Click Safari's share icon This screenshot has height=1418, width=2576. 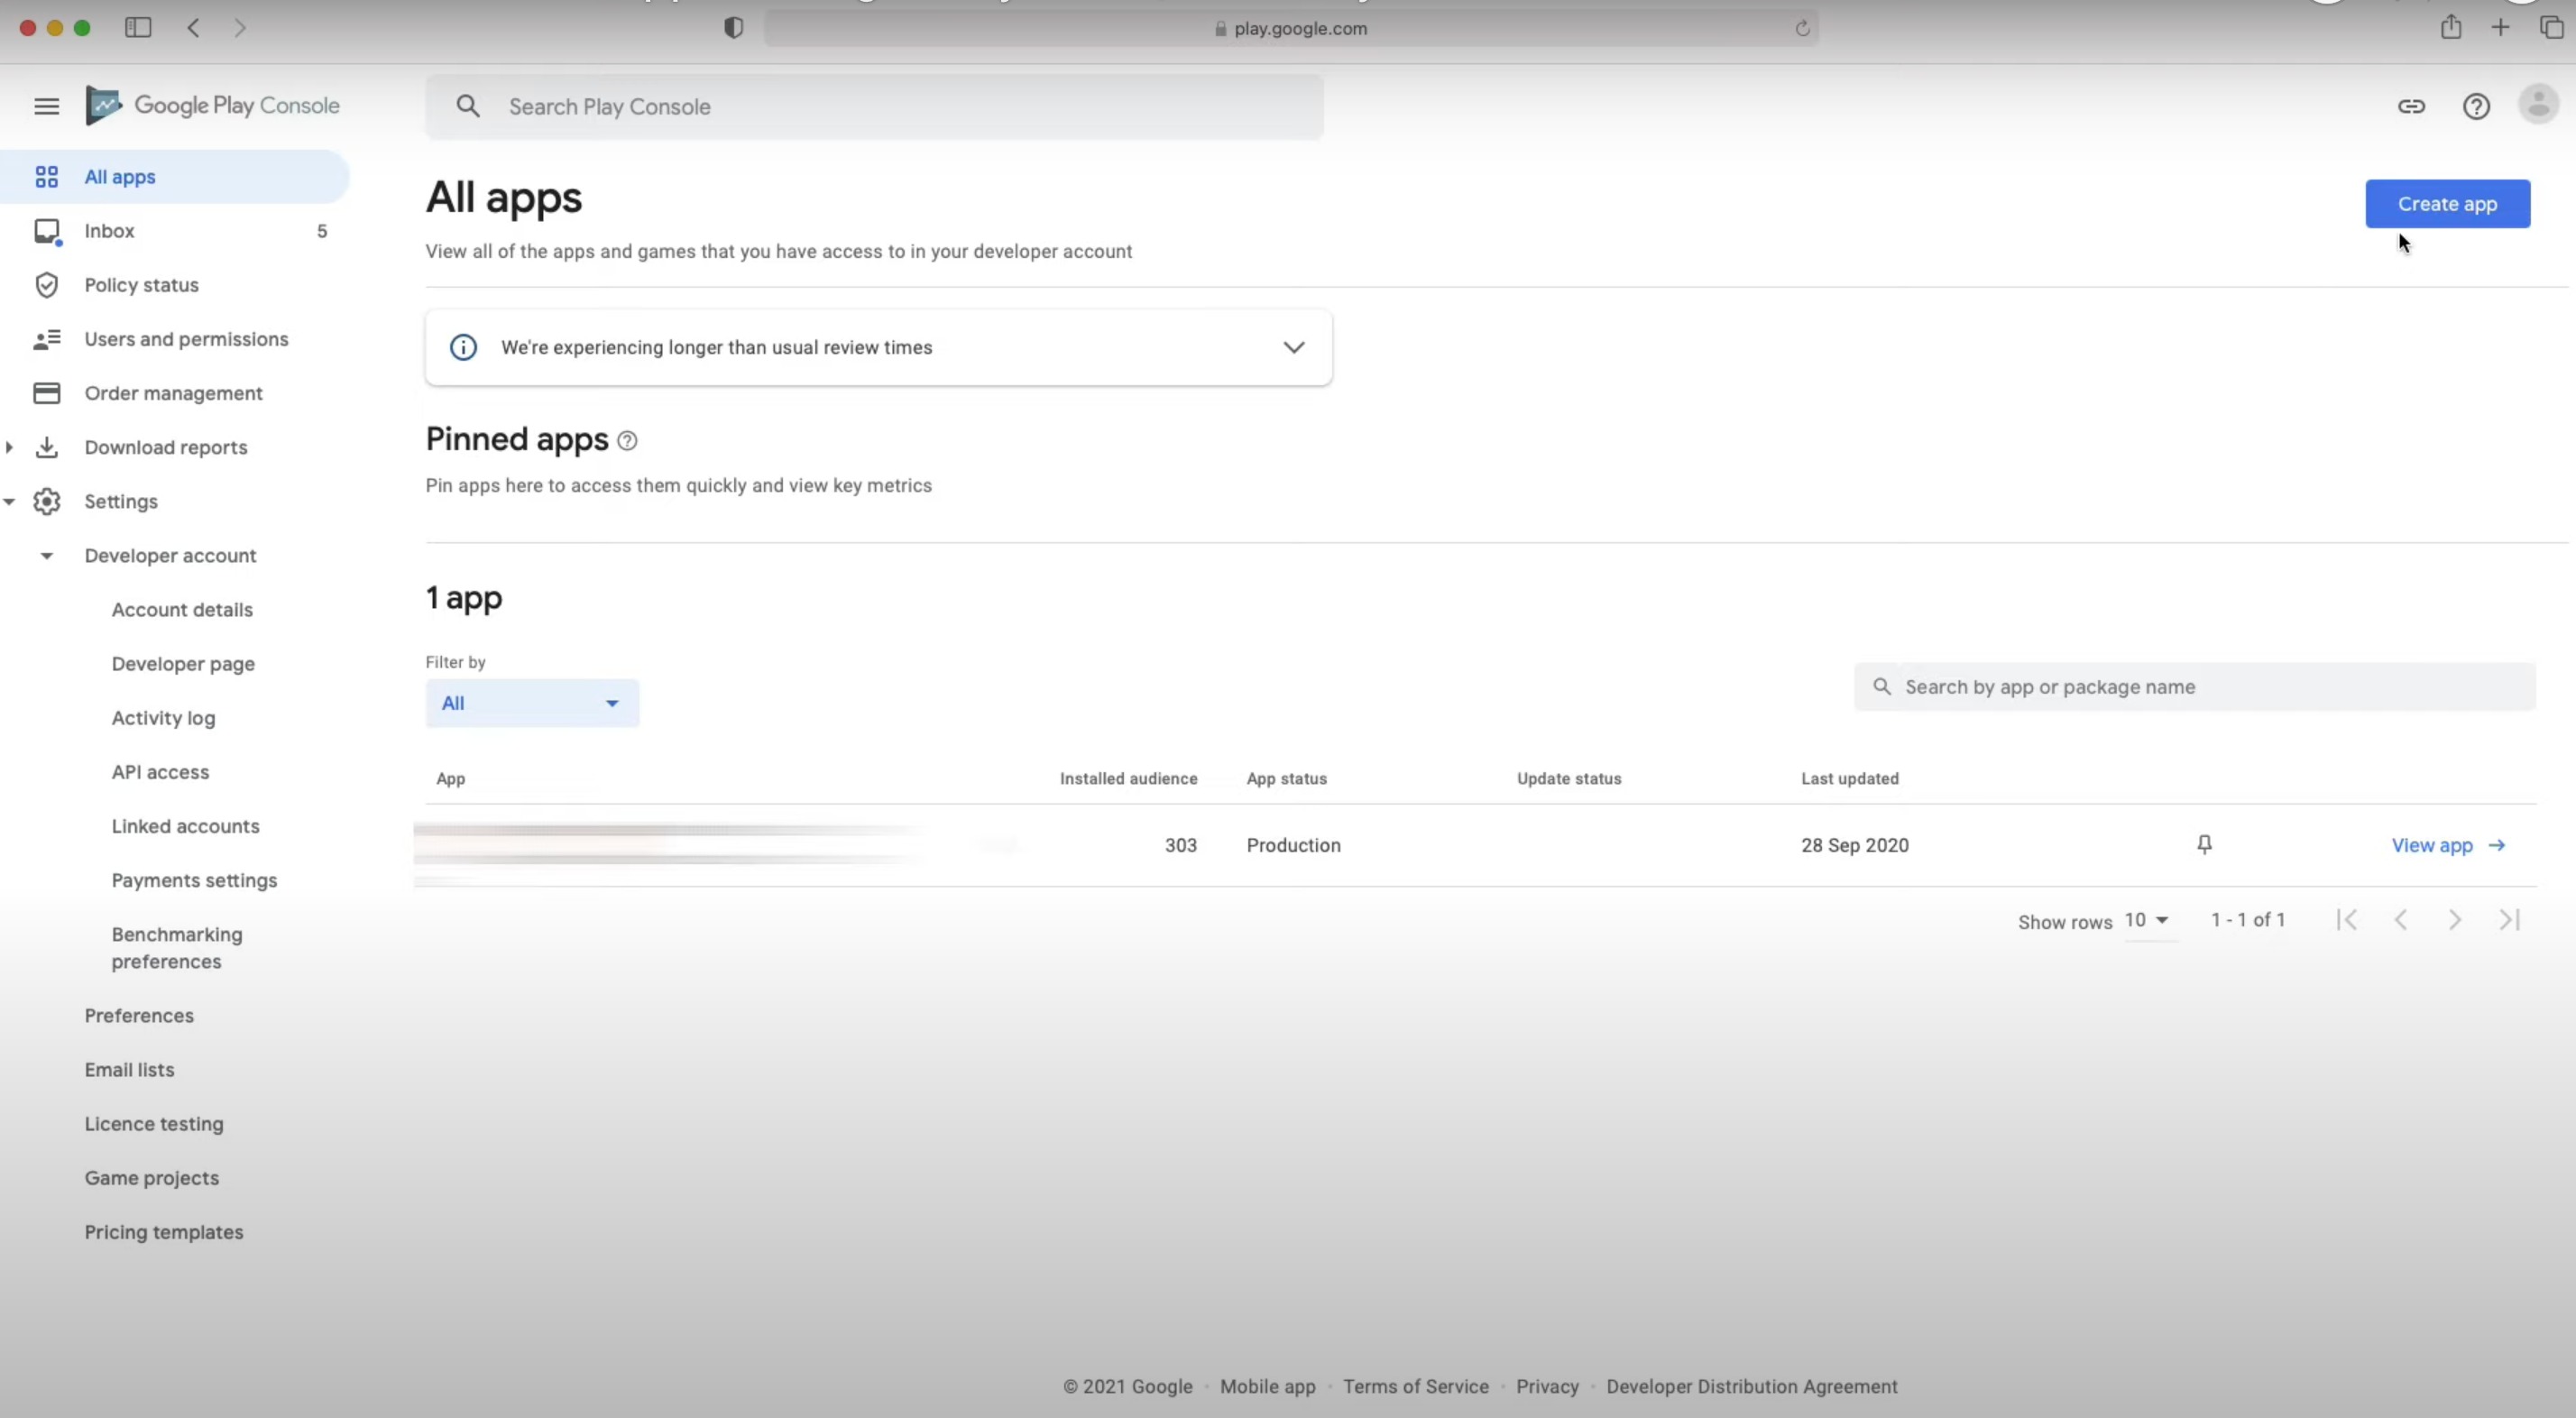(2450, 28)
